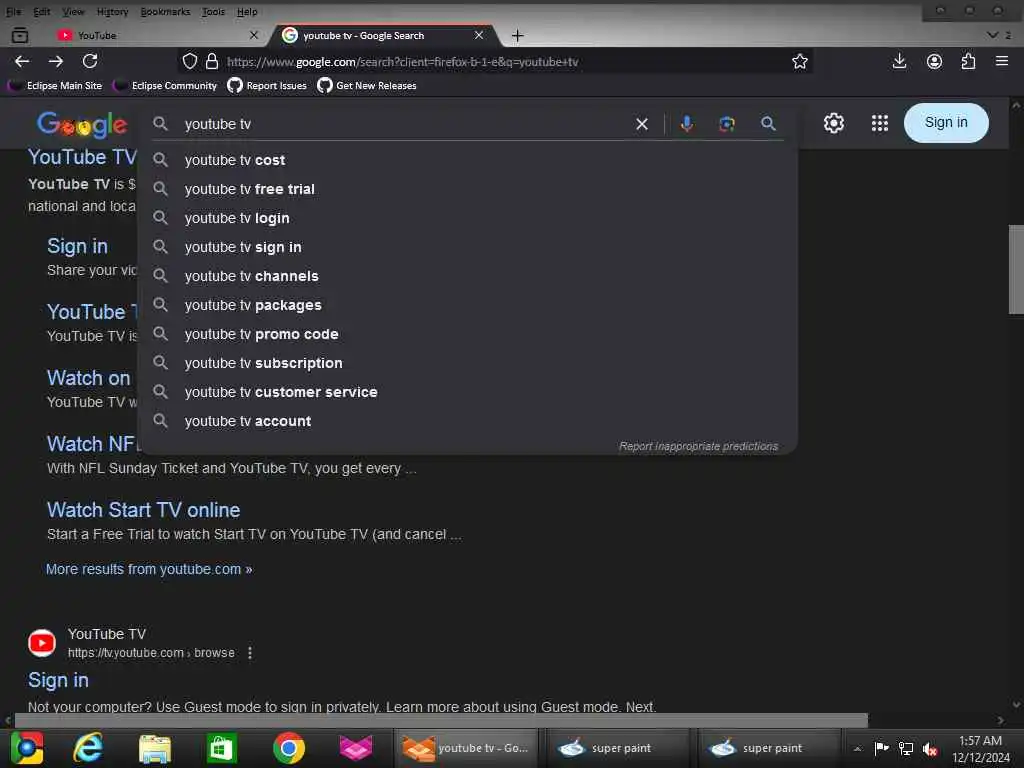Select suggestion youtube tv packages
The height and width of the screenshot is (768, 1024).
coord(467,305)
